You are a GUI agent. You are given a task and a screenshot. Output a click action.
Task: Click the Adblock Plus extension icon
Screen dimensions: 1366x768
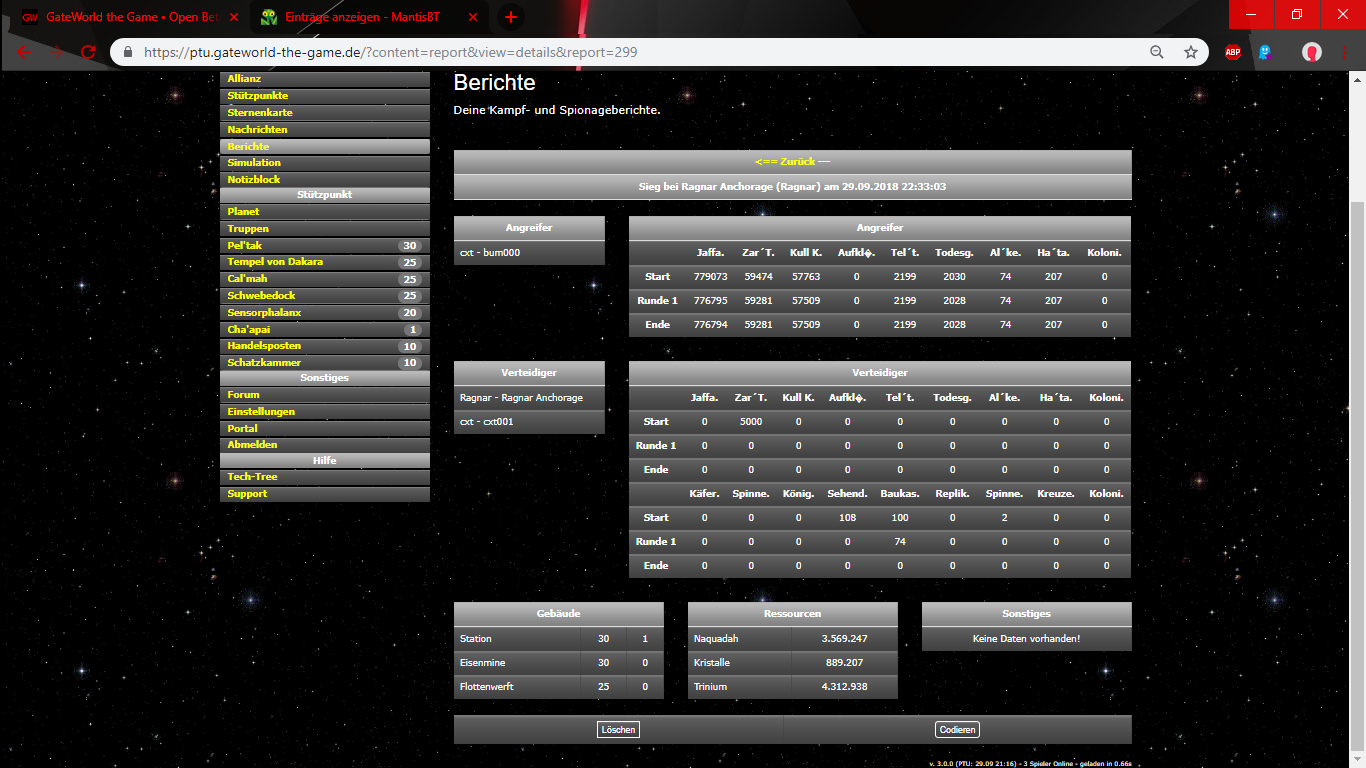1233,52
